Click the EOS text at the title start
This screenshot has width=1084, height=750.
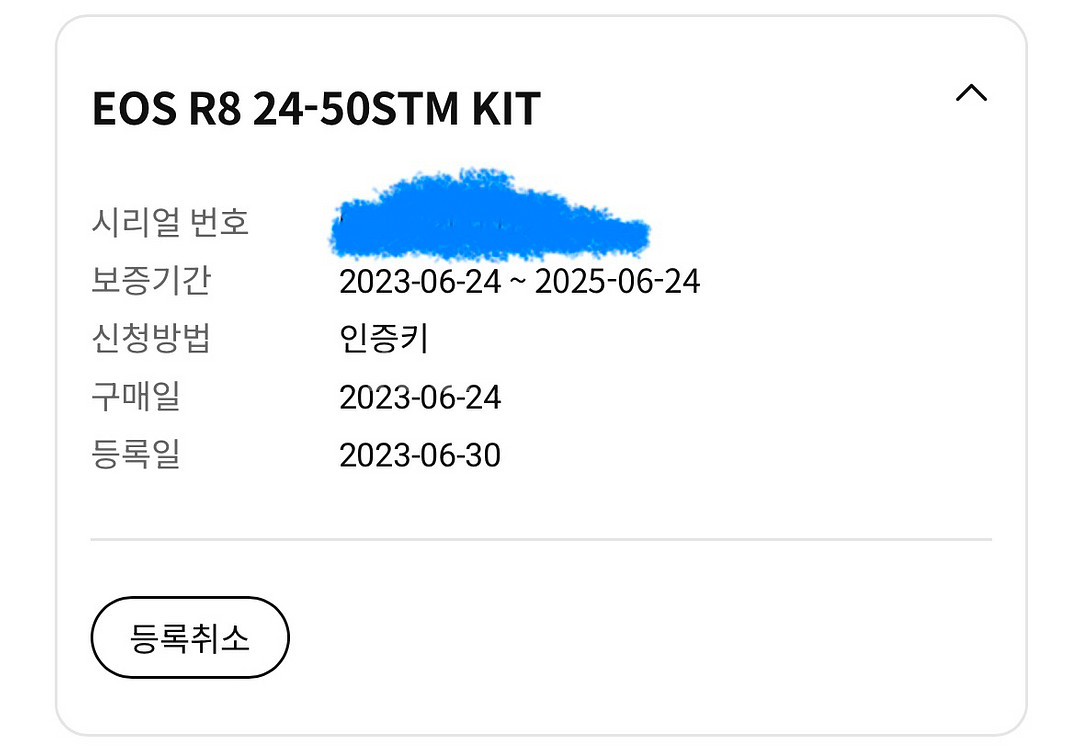click(x=129, y=108)
